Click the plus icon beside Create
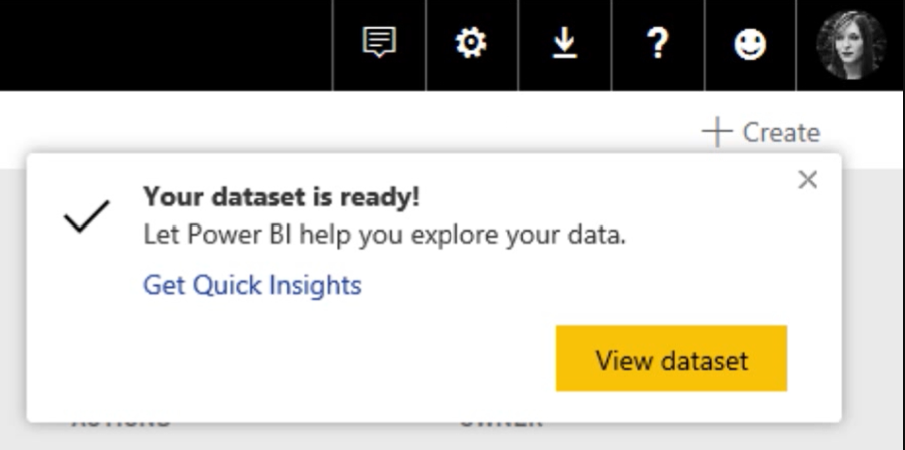 (717, 132)
